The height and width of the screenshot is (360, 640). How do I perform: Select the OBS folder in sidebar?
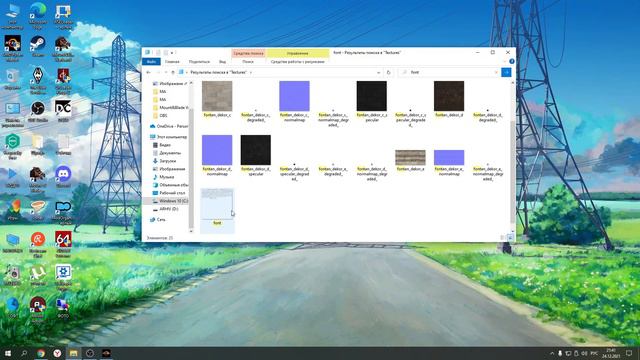click(160, 116)
